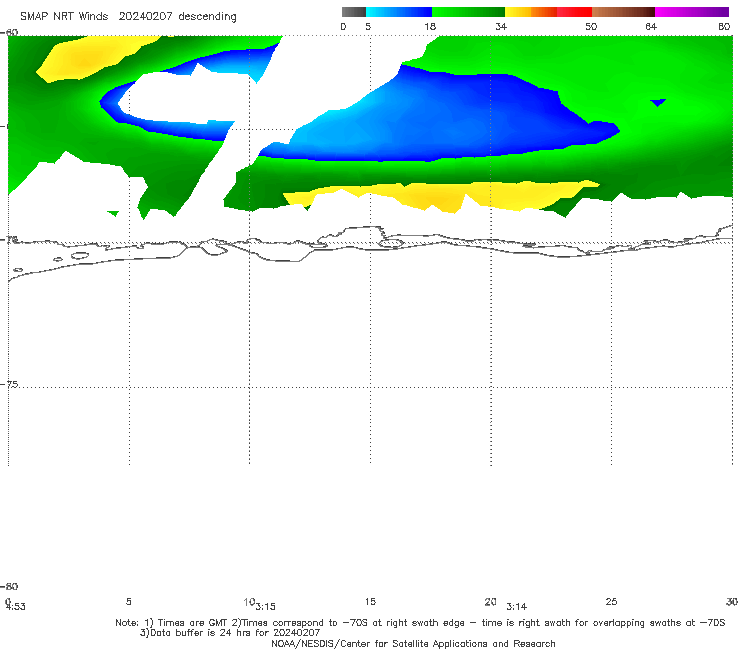Click the color bar label '50'
Viewport: 740px width, 650px height.
pos(591,26)
